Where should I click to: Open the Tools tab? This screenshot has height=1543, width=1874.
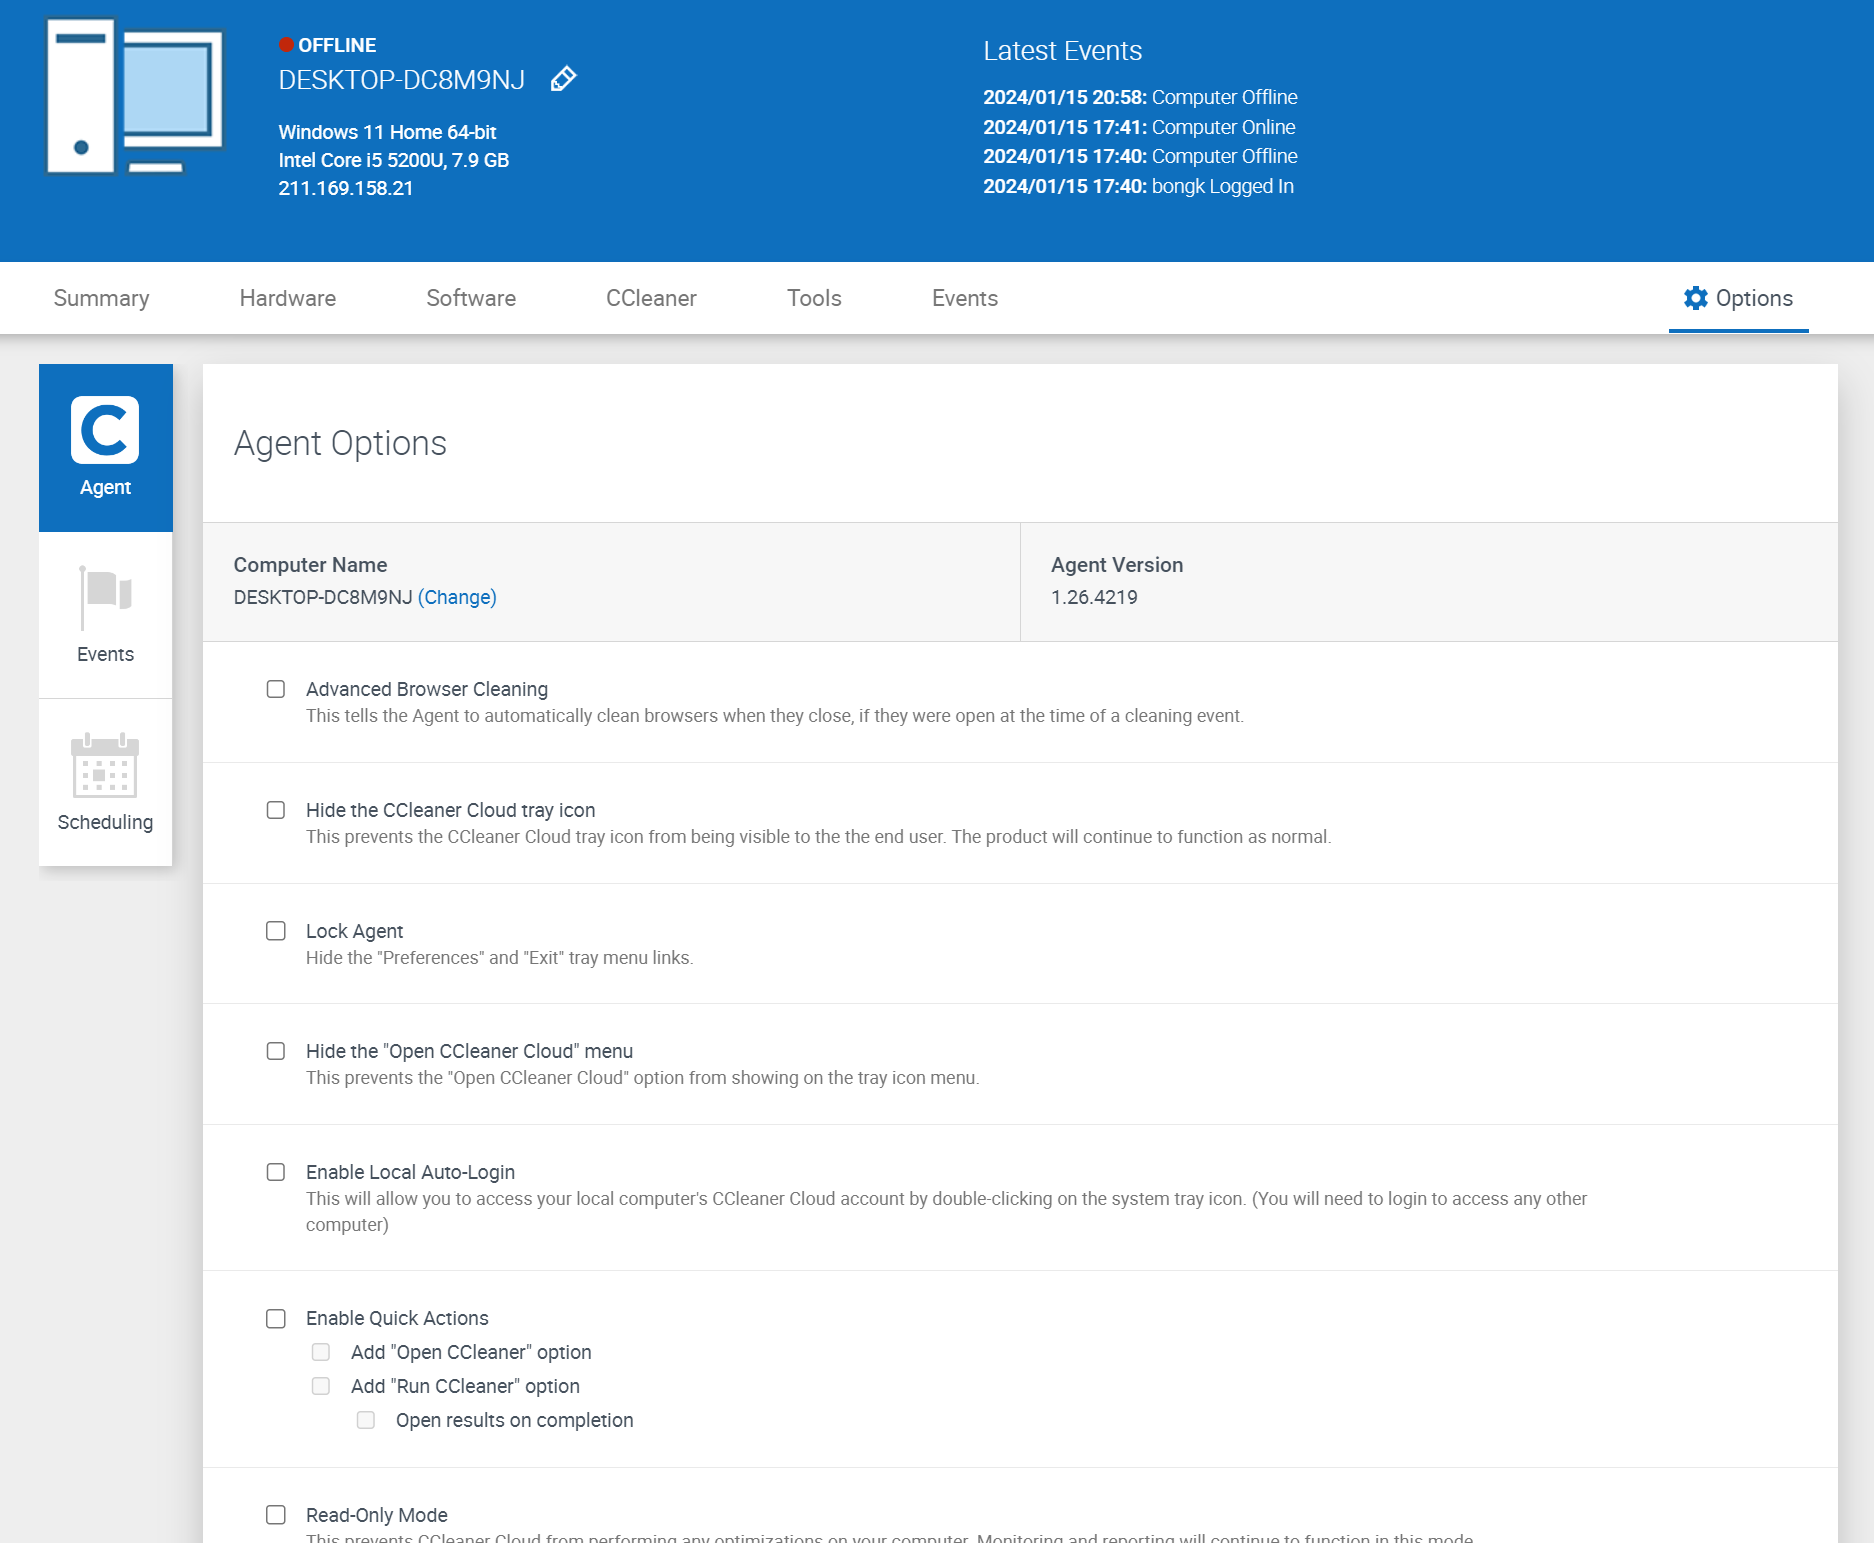click(814, 298)
